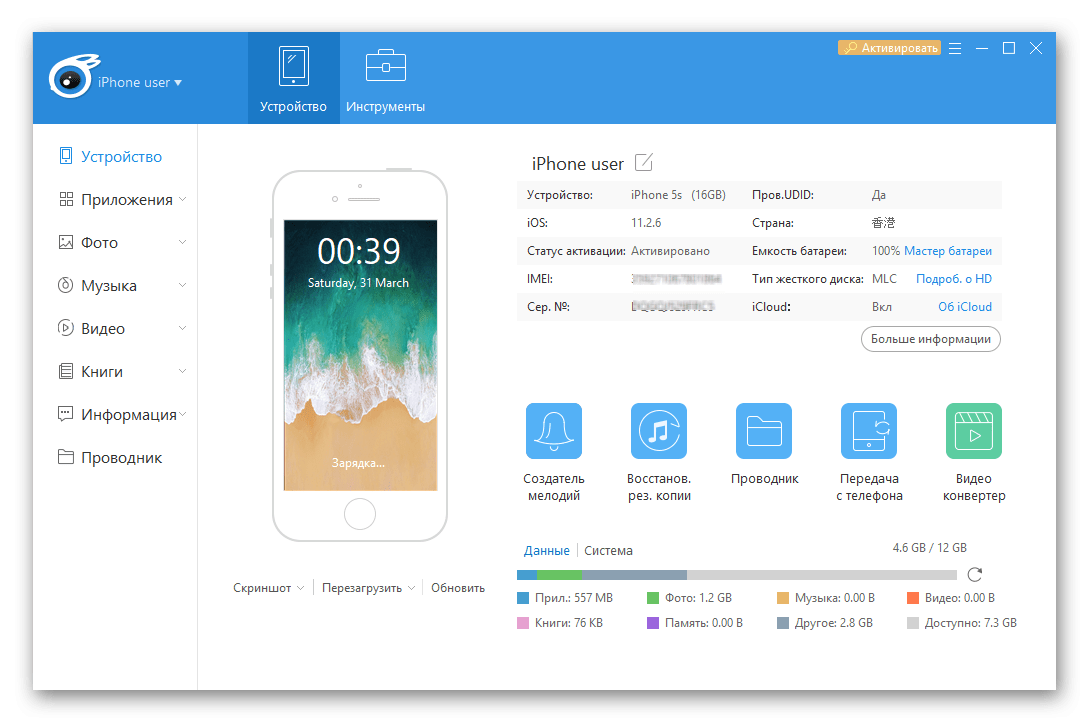Click the storage usage bar
1088x722 pixels.
pyautogui.click(x=736, y=575)
